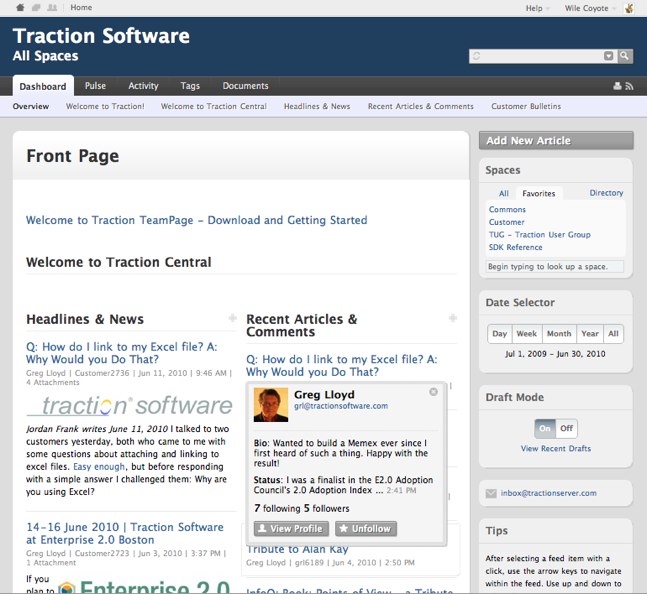Open the Documents tab
The height and width of the screenshot is (594, 647).
tap(245, 86)
